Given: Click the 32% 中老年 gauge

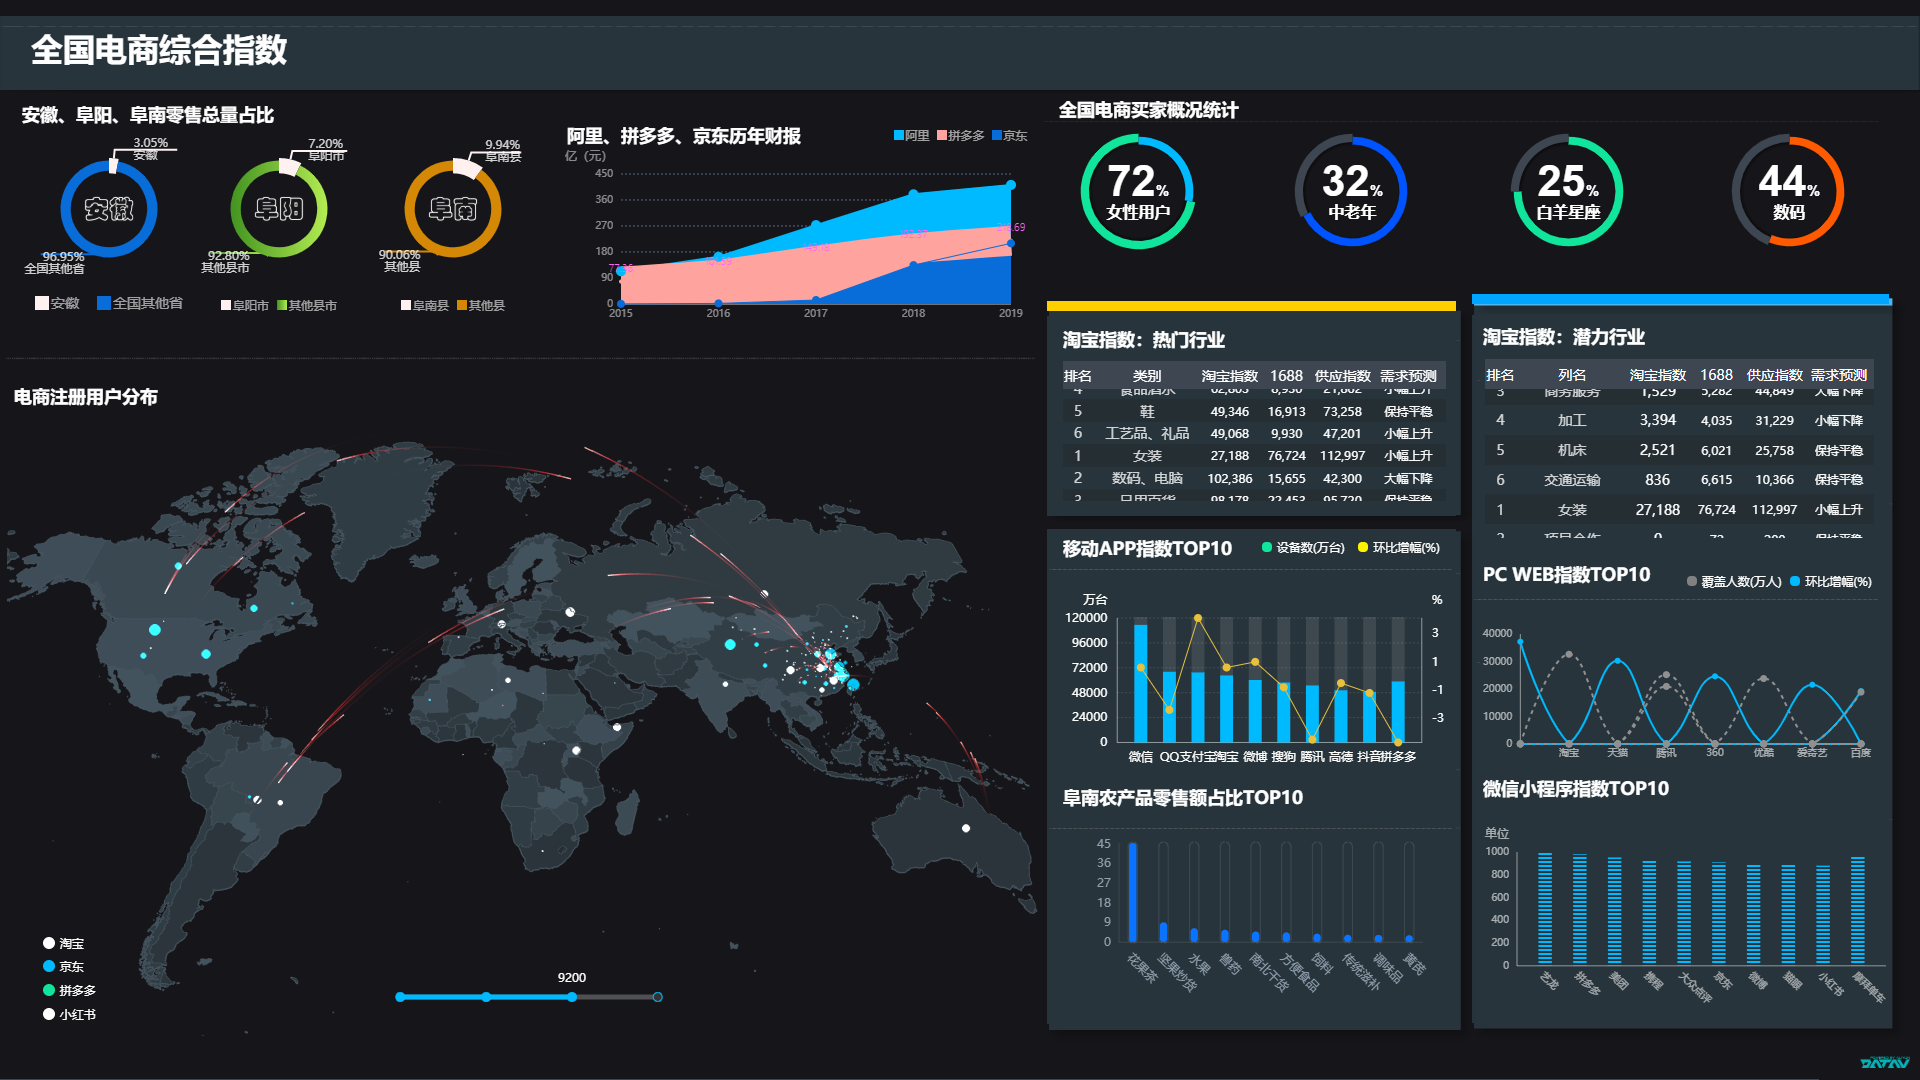Looking at the screenshot, I should coord(1351,191).
